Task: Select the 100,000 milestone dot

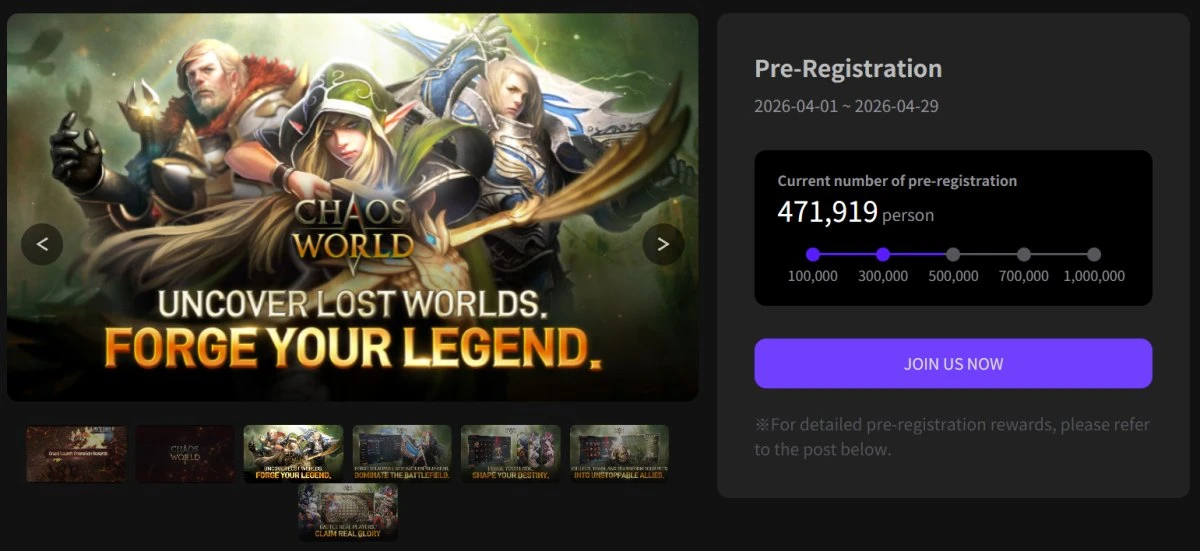Action: point(813,254)
